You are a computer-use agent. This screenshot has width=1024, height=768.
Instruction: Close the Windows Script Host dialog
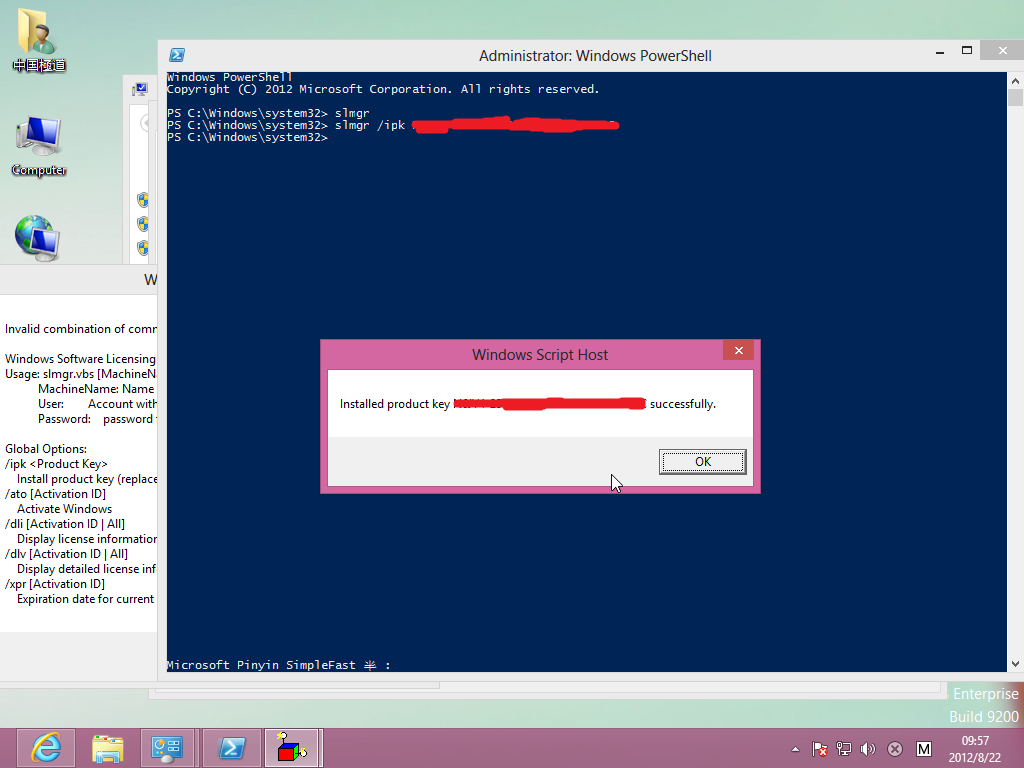(x=739, y=351)
